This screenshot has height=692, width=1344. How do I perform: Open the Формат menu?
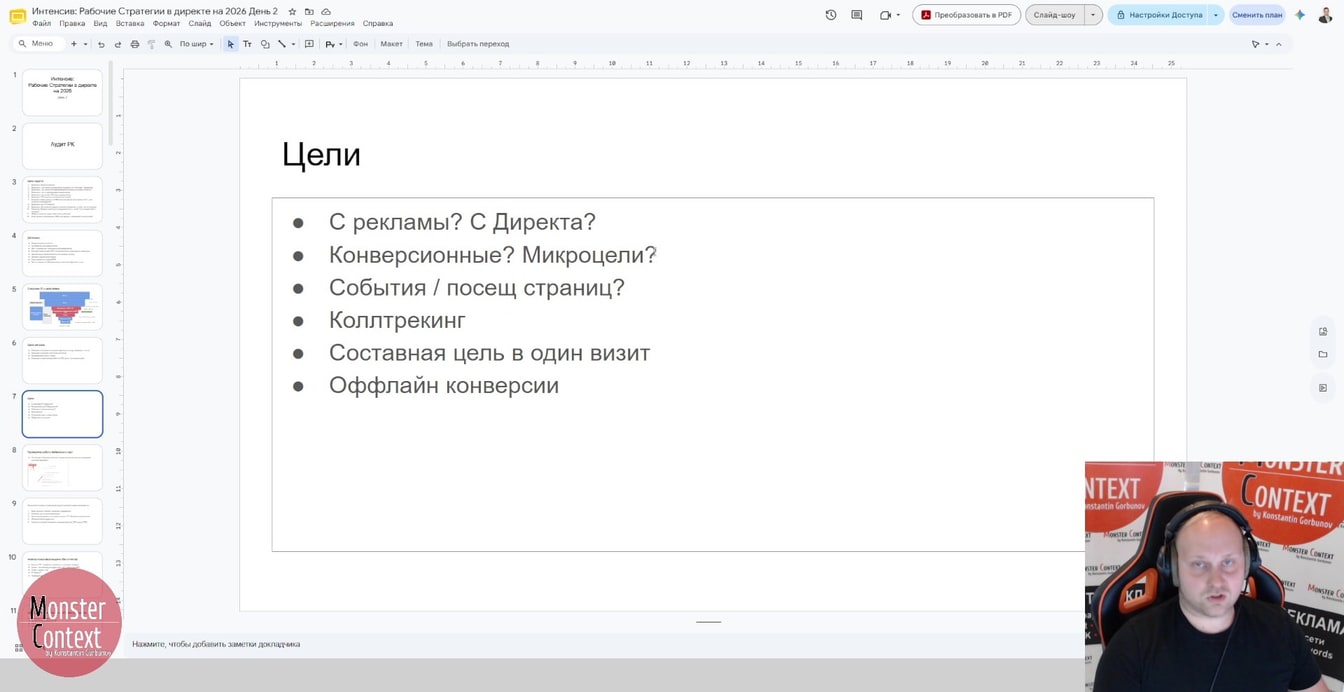(x=167, y=23)
